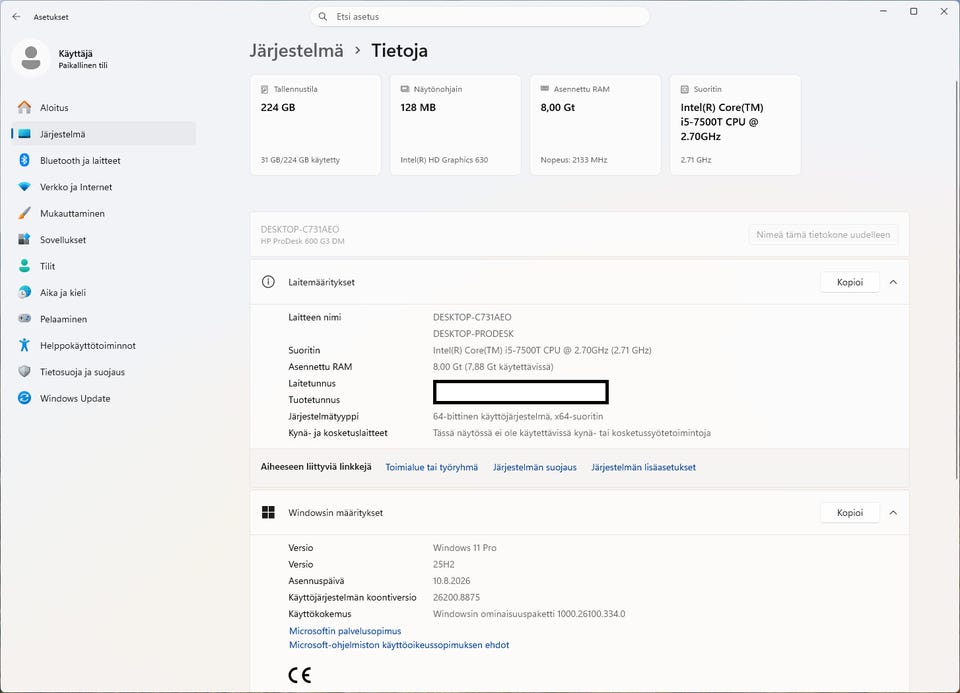
Task: Click the Pelaaminen controller icon
Action: click(x=24, y=318)
